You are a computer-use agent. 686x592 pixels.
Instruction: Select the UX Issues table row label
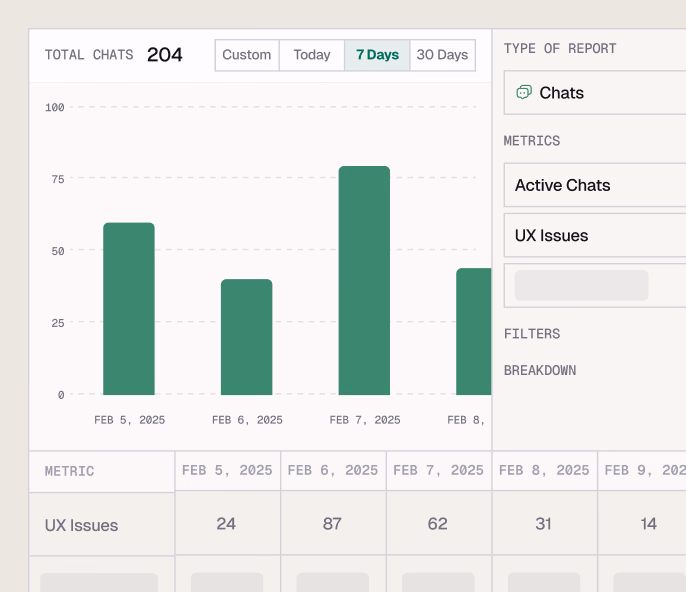coord(82,525)
